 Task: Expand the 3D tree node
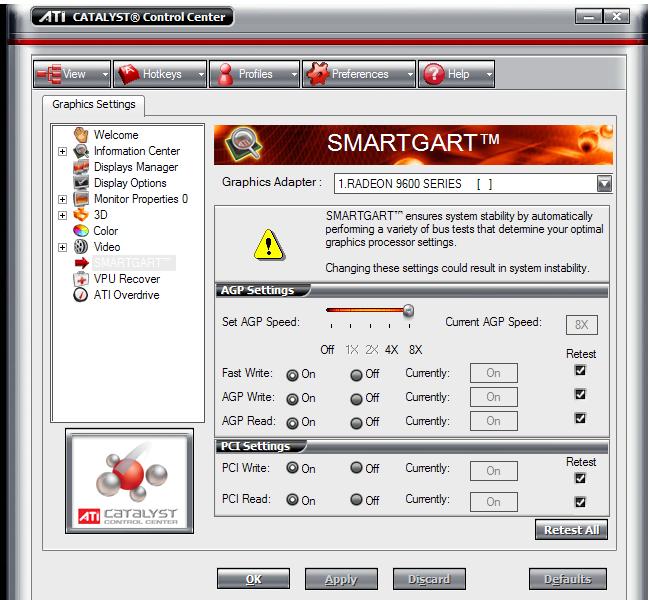point(62,215)
